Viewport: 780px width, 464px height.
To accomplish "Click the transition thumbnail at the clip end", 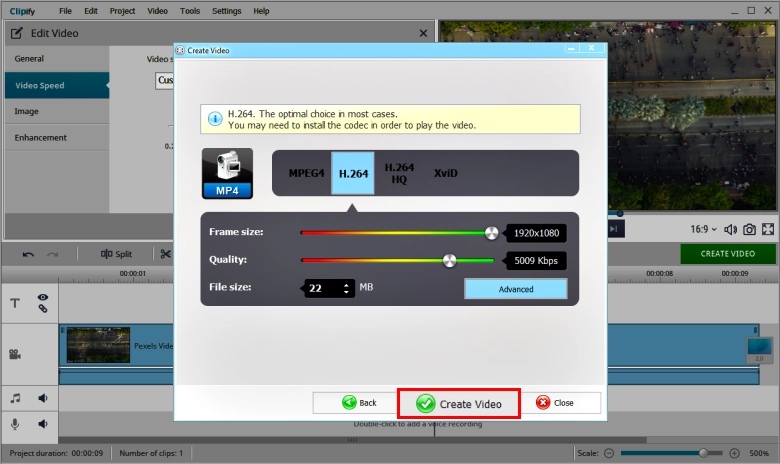I will point(759,350).
